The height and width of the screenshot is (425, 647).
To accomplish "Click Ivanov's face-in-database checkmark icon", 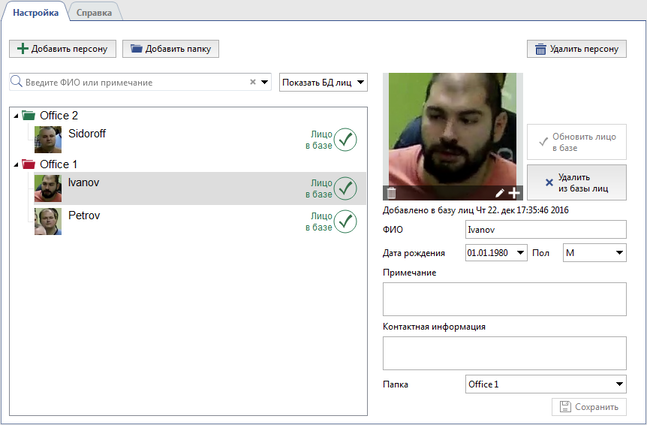I will (x=346, y=188).
